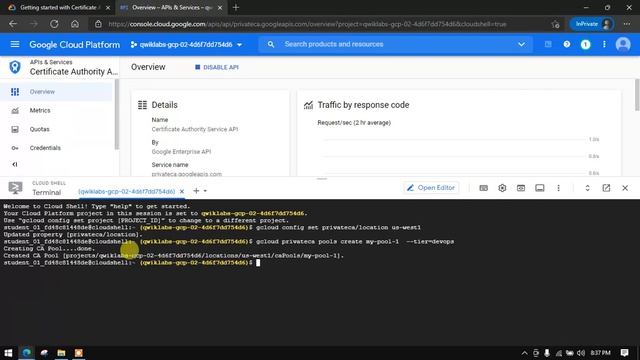Maximize Cloud Shell panel with arrows icon
The image size is (640, 360).
(587, 188)
